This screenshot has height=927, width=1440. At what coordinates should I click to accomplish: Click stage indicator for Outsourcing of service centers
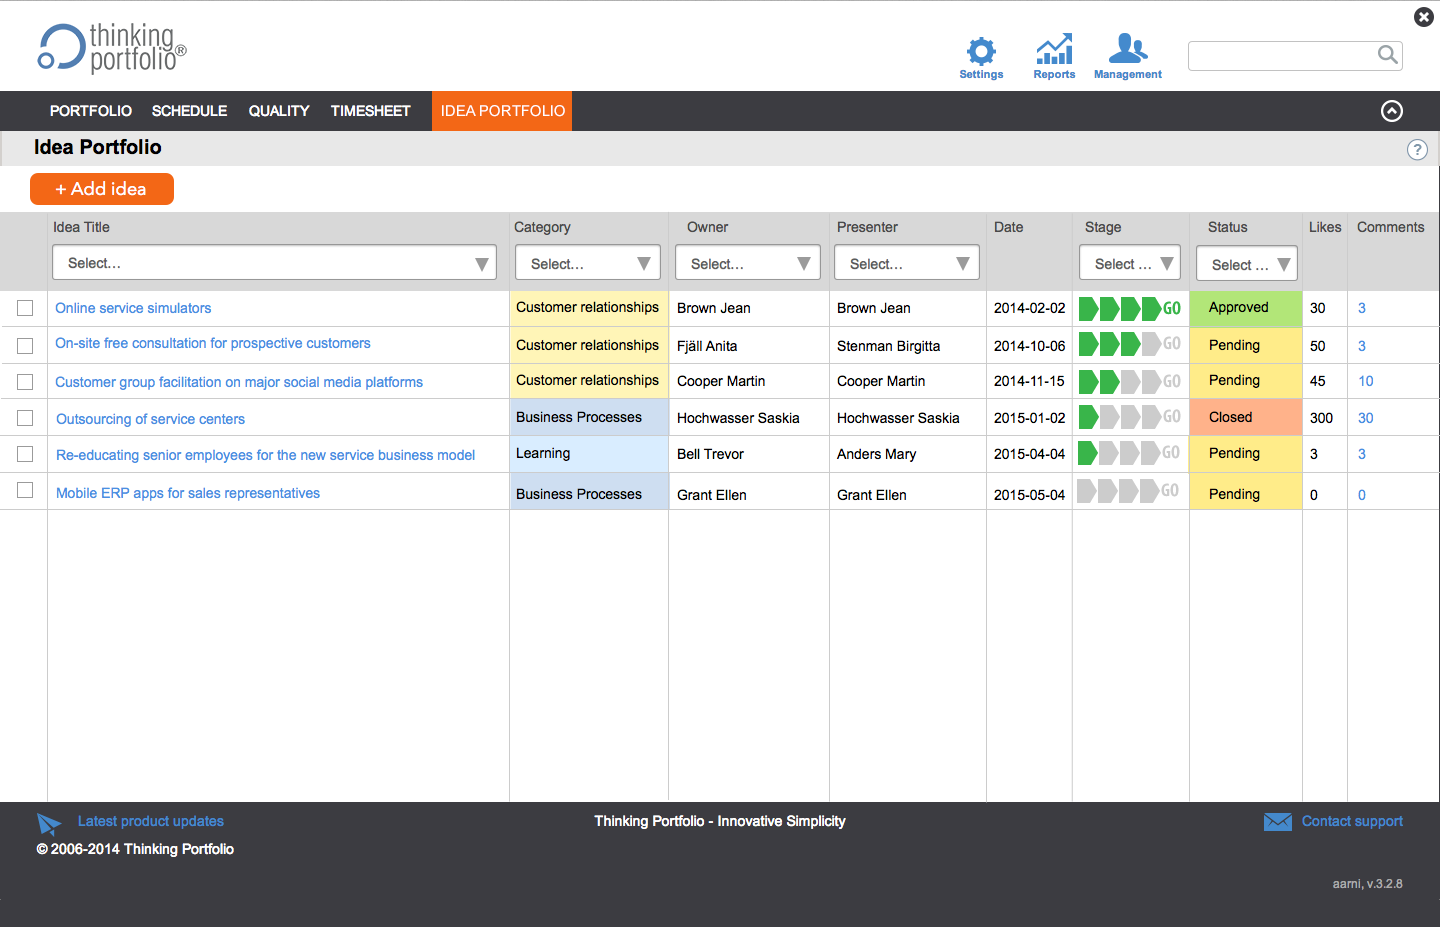tap(1130, 417)
